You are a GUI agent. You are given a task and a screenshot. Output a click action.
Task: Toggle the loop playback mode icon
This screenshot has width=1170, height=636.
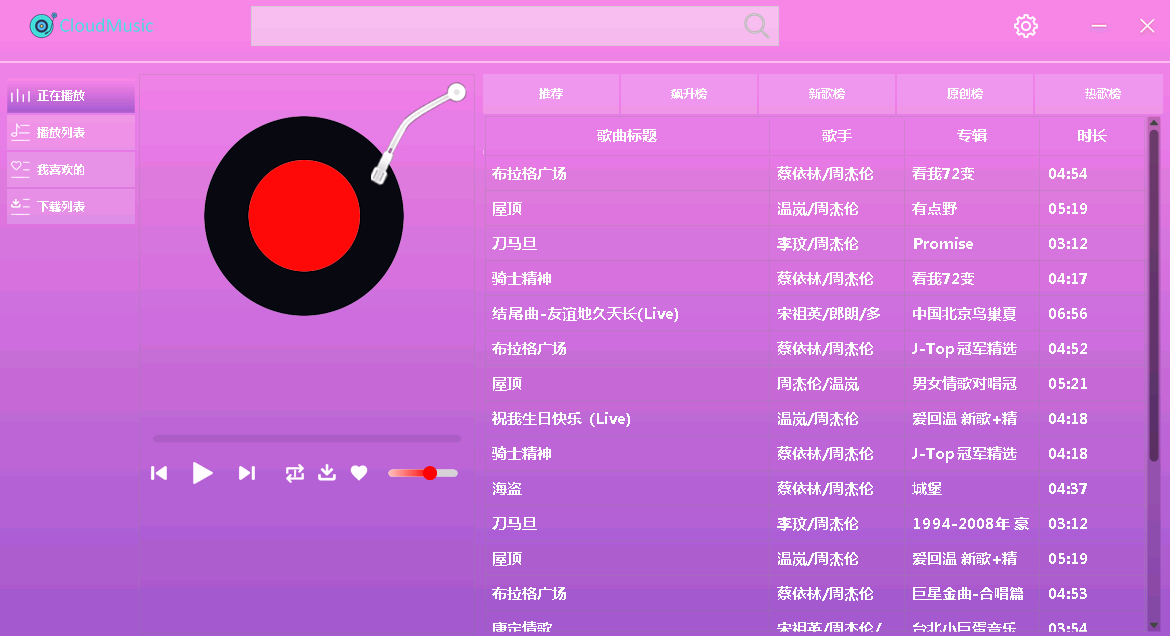coord(295,473)
